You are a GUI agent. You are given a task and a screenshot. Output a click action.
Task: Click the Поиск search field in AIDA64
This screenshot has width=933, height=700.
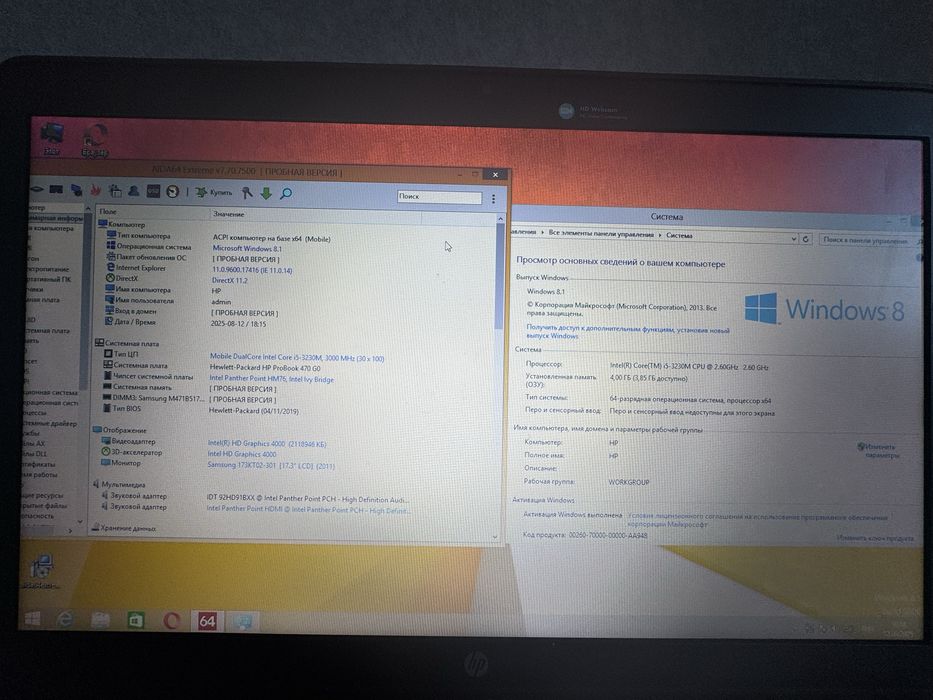tap(439, 197)
